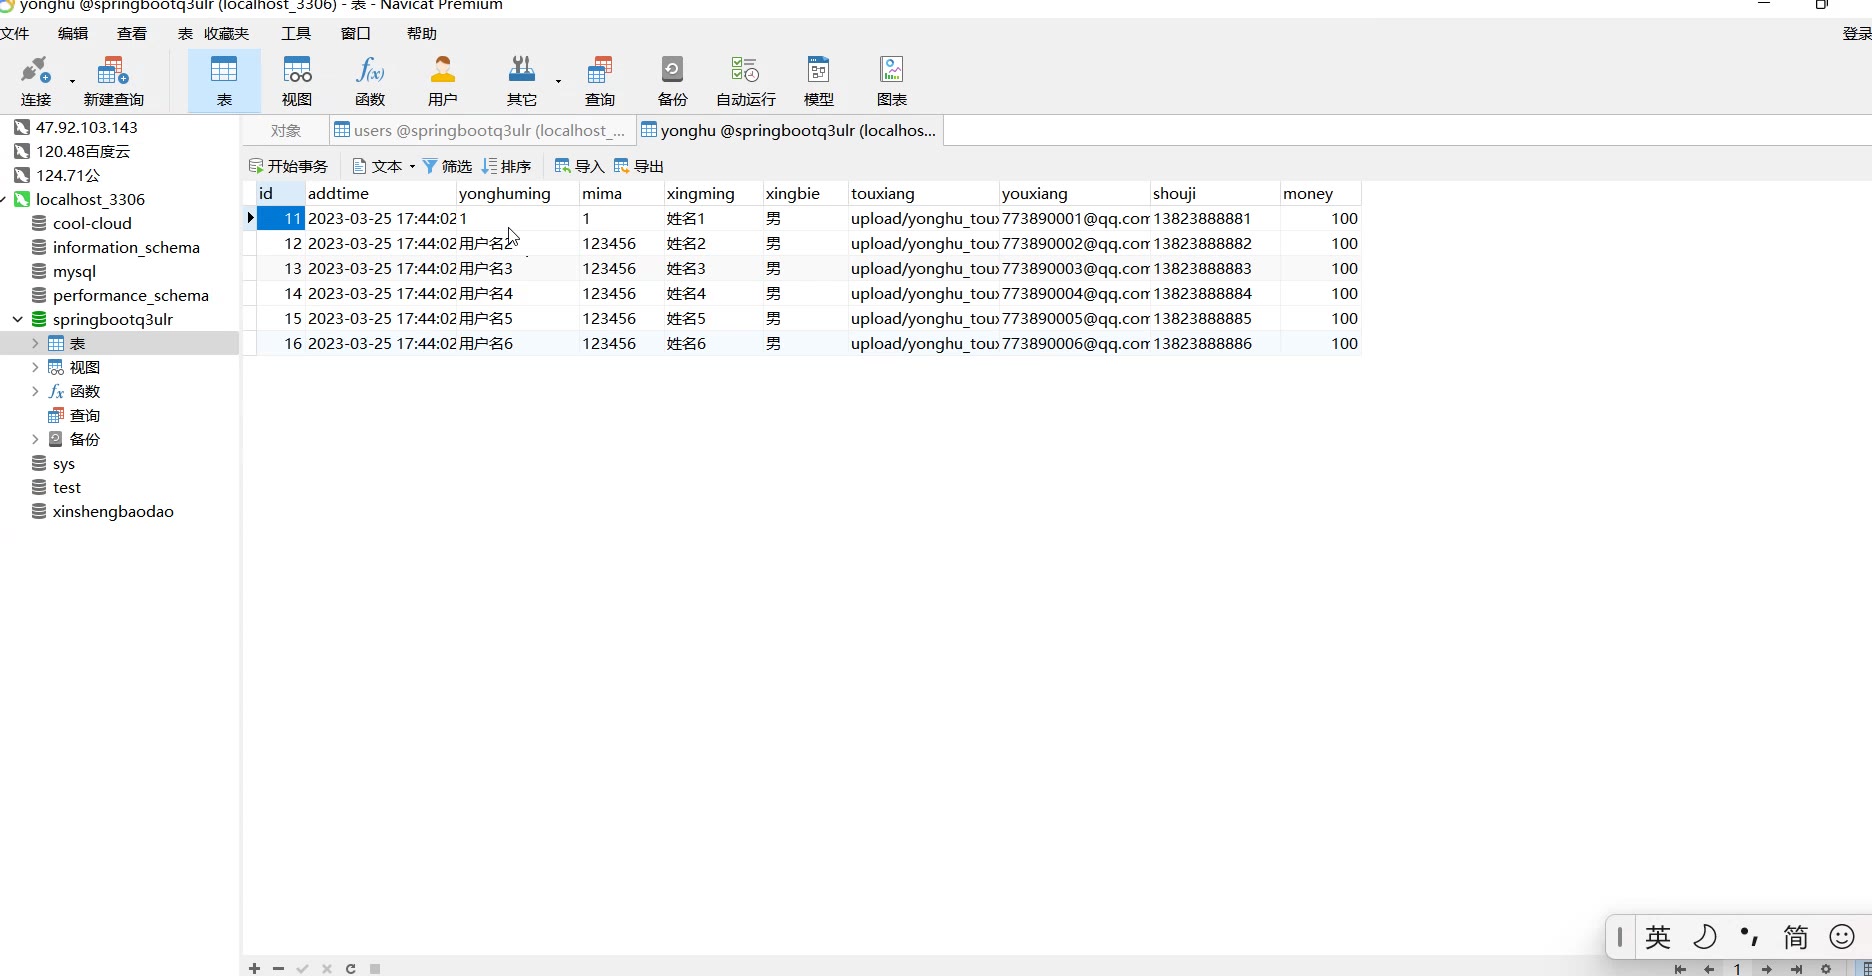Screen dimensions: 1872x976
Task: Select the yonghu @springbootq3ulr tab
Action: 790,131
